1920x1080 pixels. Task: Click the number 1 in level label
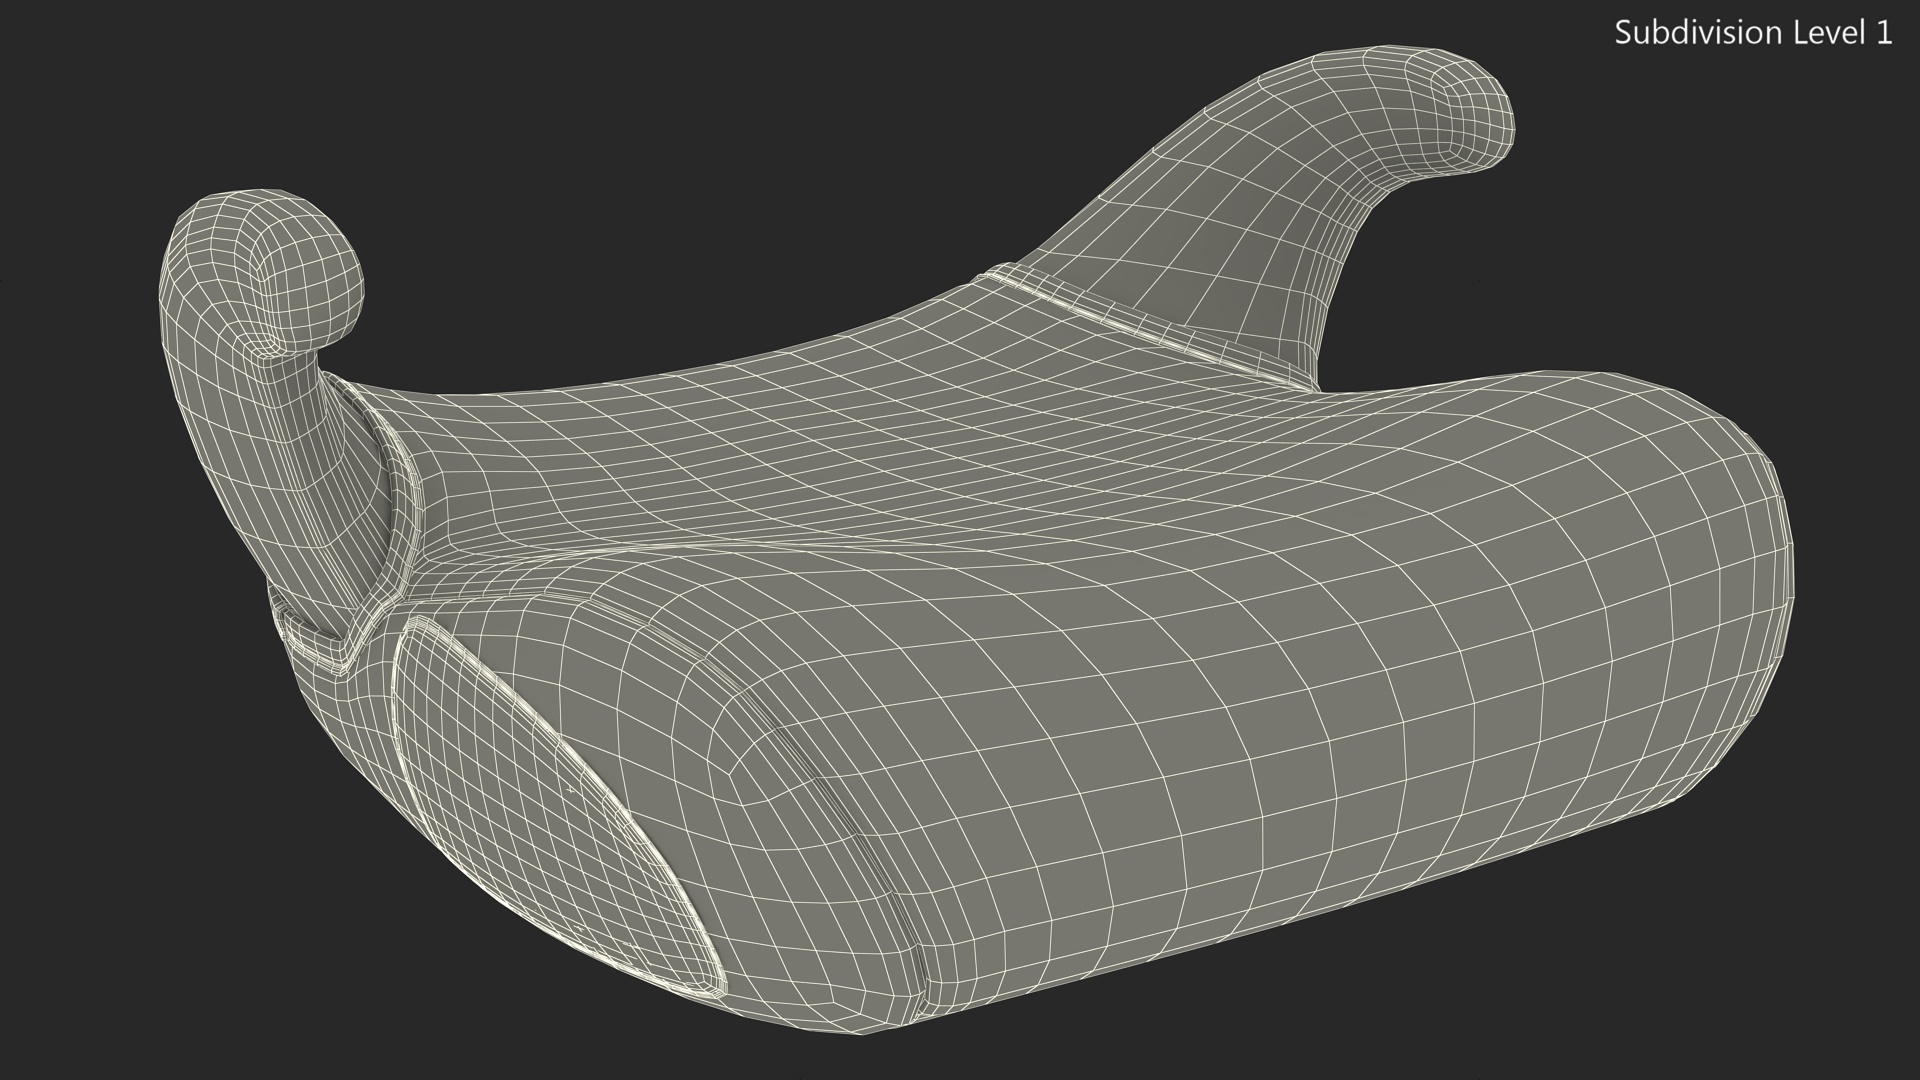click(x=1884, y=33)
